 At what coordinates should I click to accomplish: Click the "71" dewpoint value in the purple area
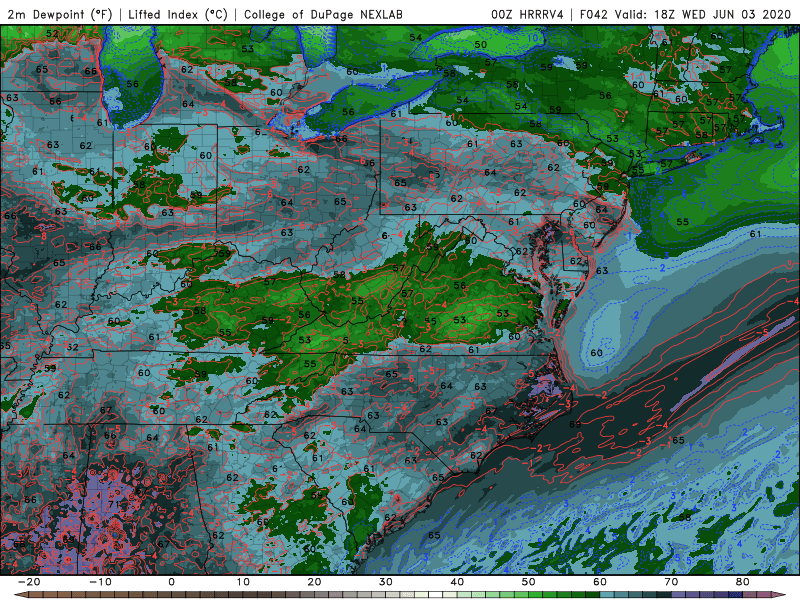[114, 505]
